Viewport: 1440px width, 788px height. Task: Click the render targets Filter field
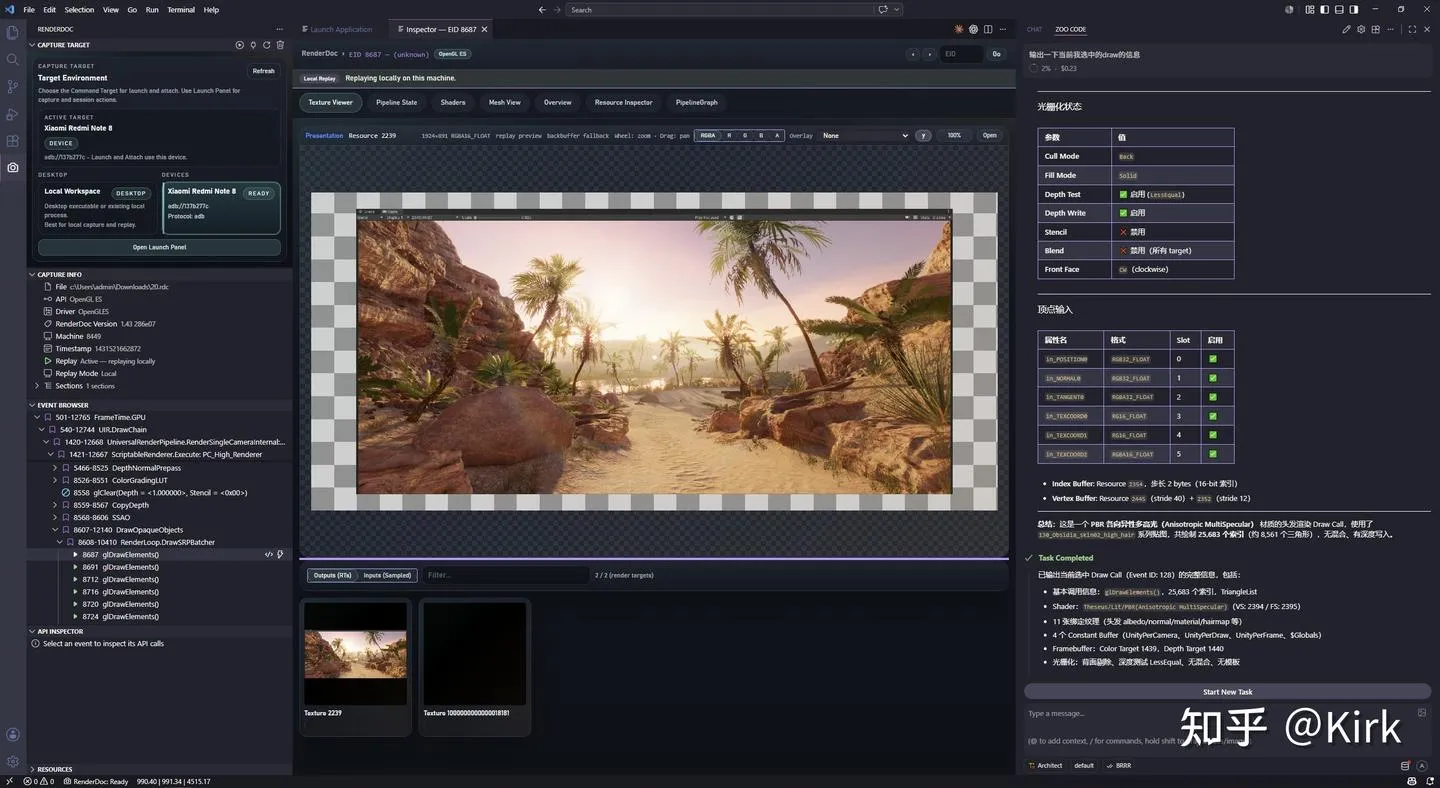[x=505, y=575]
